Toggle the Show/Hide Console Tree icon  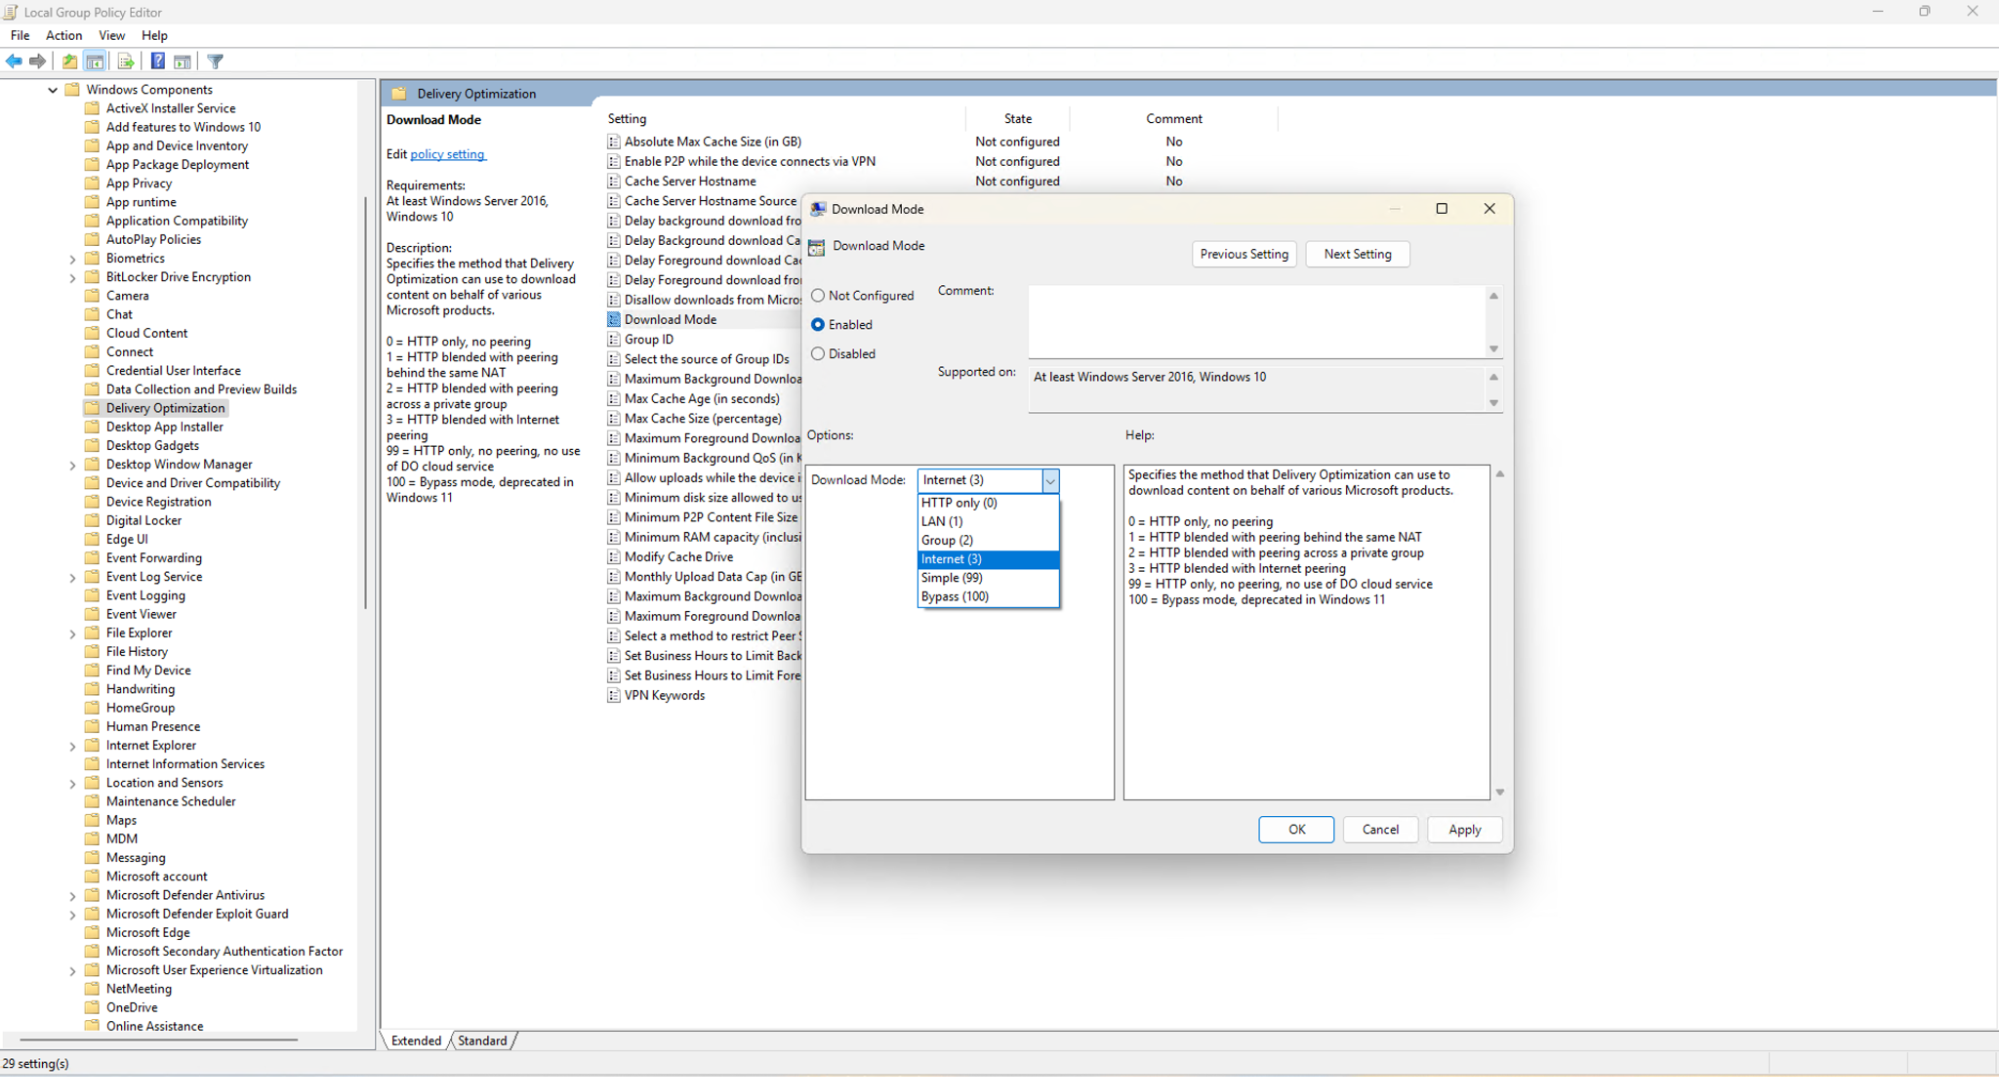(x=95, y=62)
